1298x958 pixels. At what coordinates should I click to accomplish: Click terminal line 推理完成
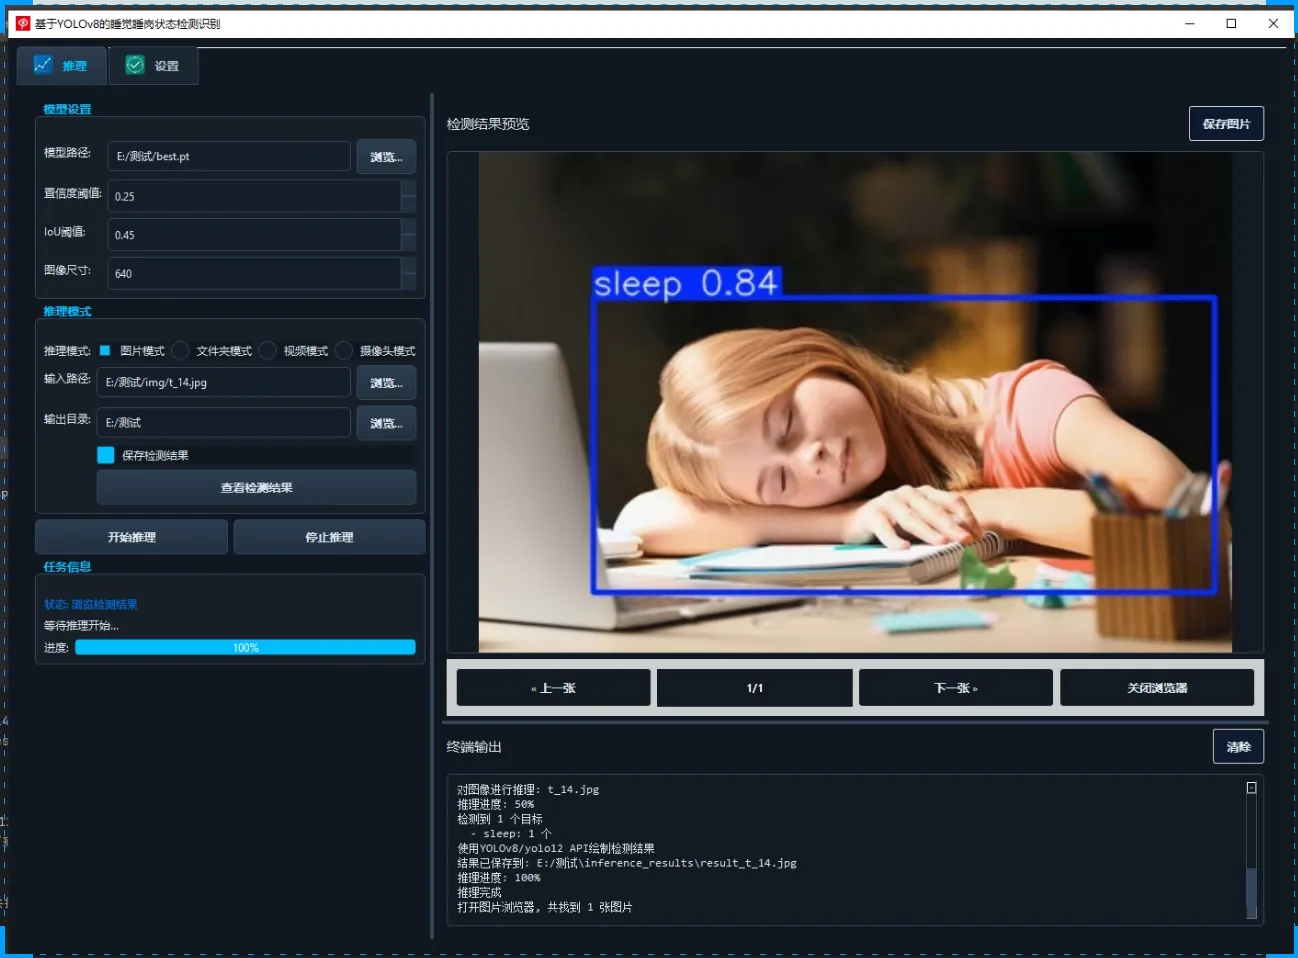coord(479,893)
